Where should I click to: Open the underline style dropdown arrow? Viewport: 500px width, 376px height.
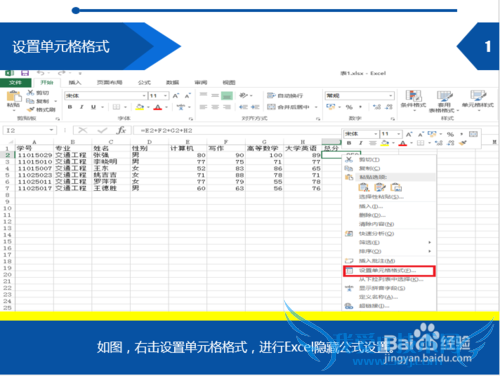click(x=102, y=107)
